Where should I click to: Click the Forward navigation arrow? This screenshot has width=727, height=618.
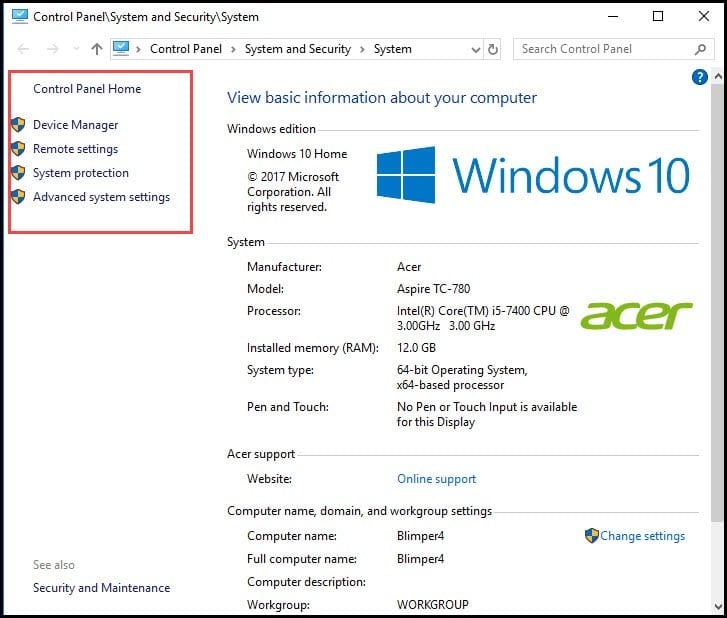[x=53, y=49]
